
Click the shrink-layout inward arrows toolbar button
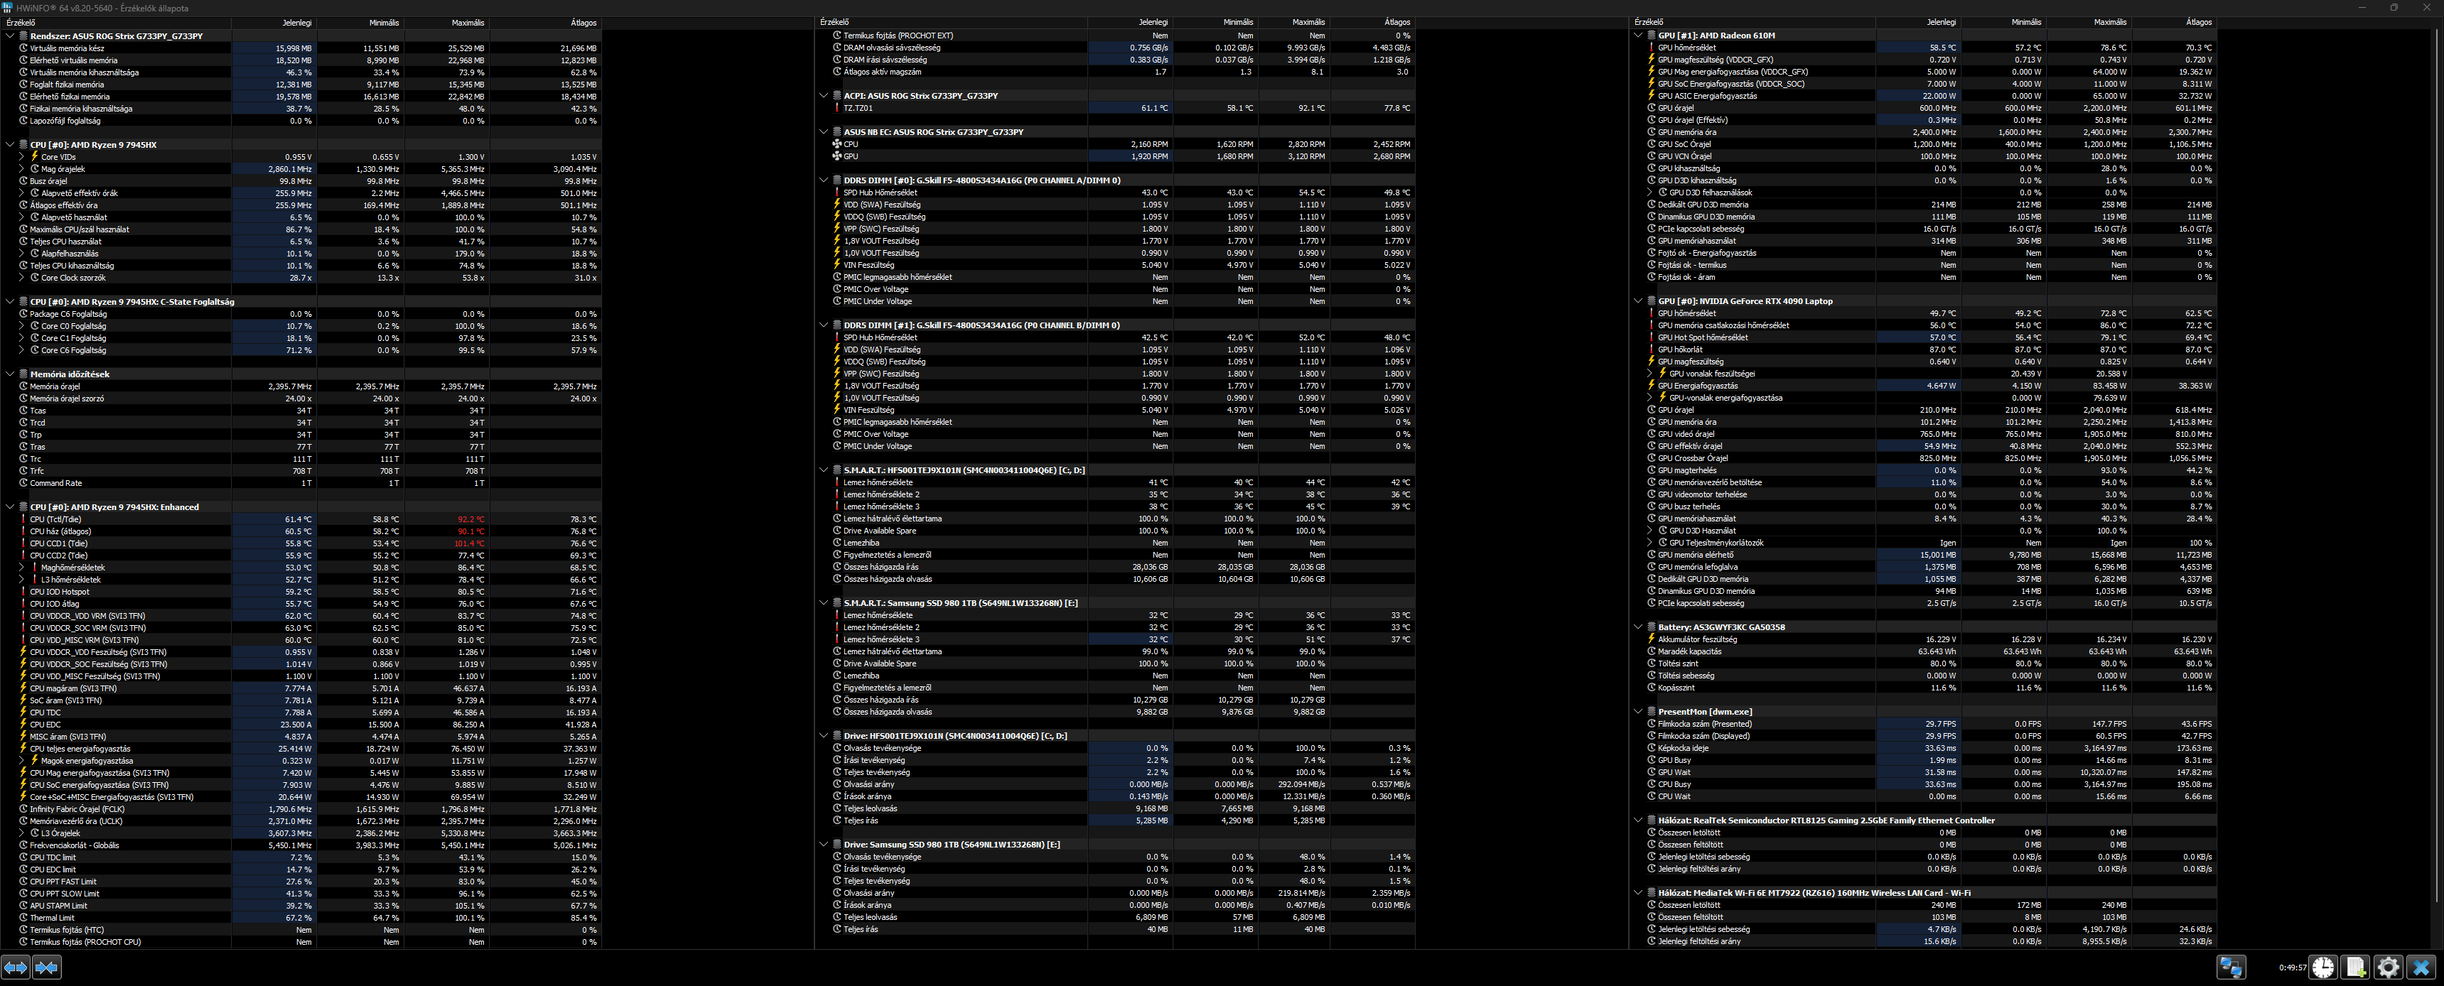coord(47,967)
